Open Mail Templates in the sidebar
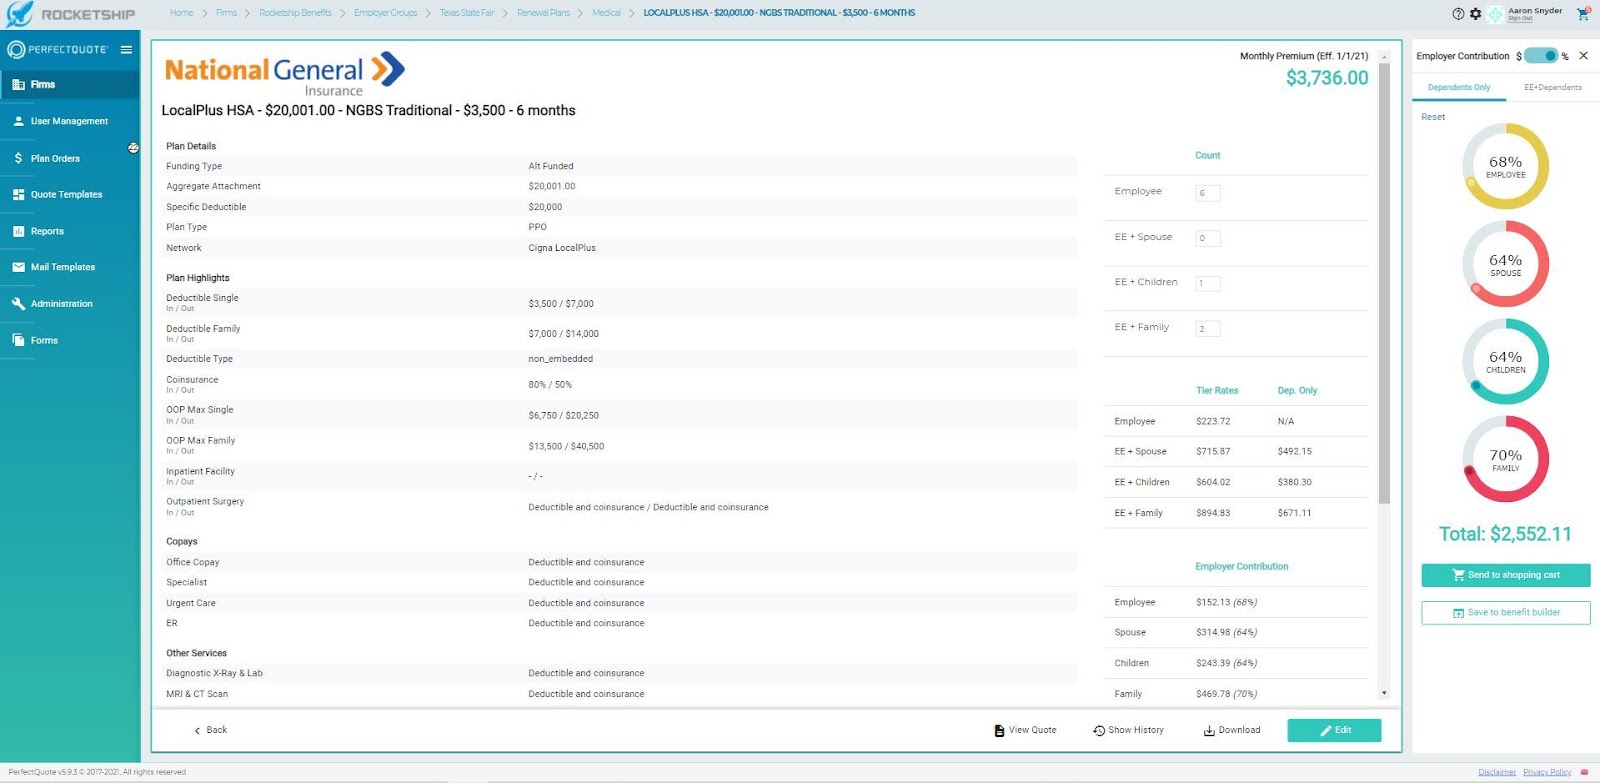Viewport: 1600px width, 783px height. (x=70, y=267)
